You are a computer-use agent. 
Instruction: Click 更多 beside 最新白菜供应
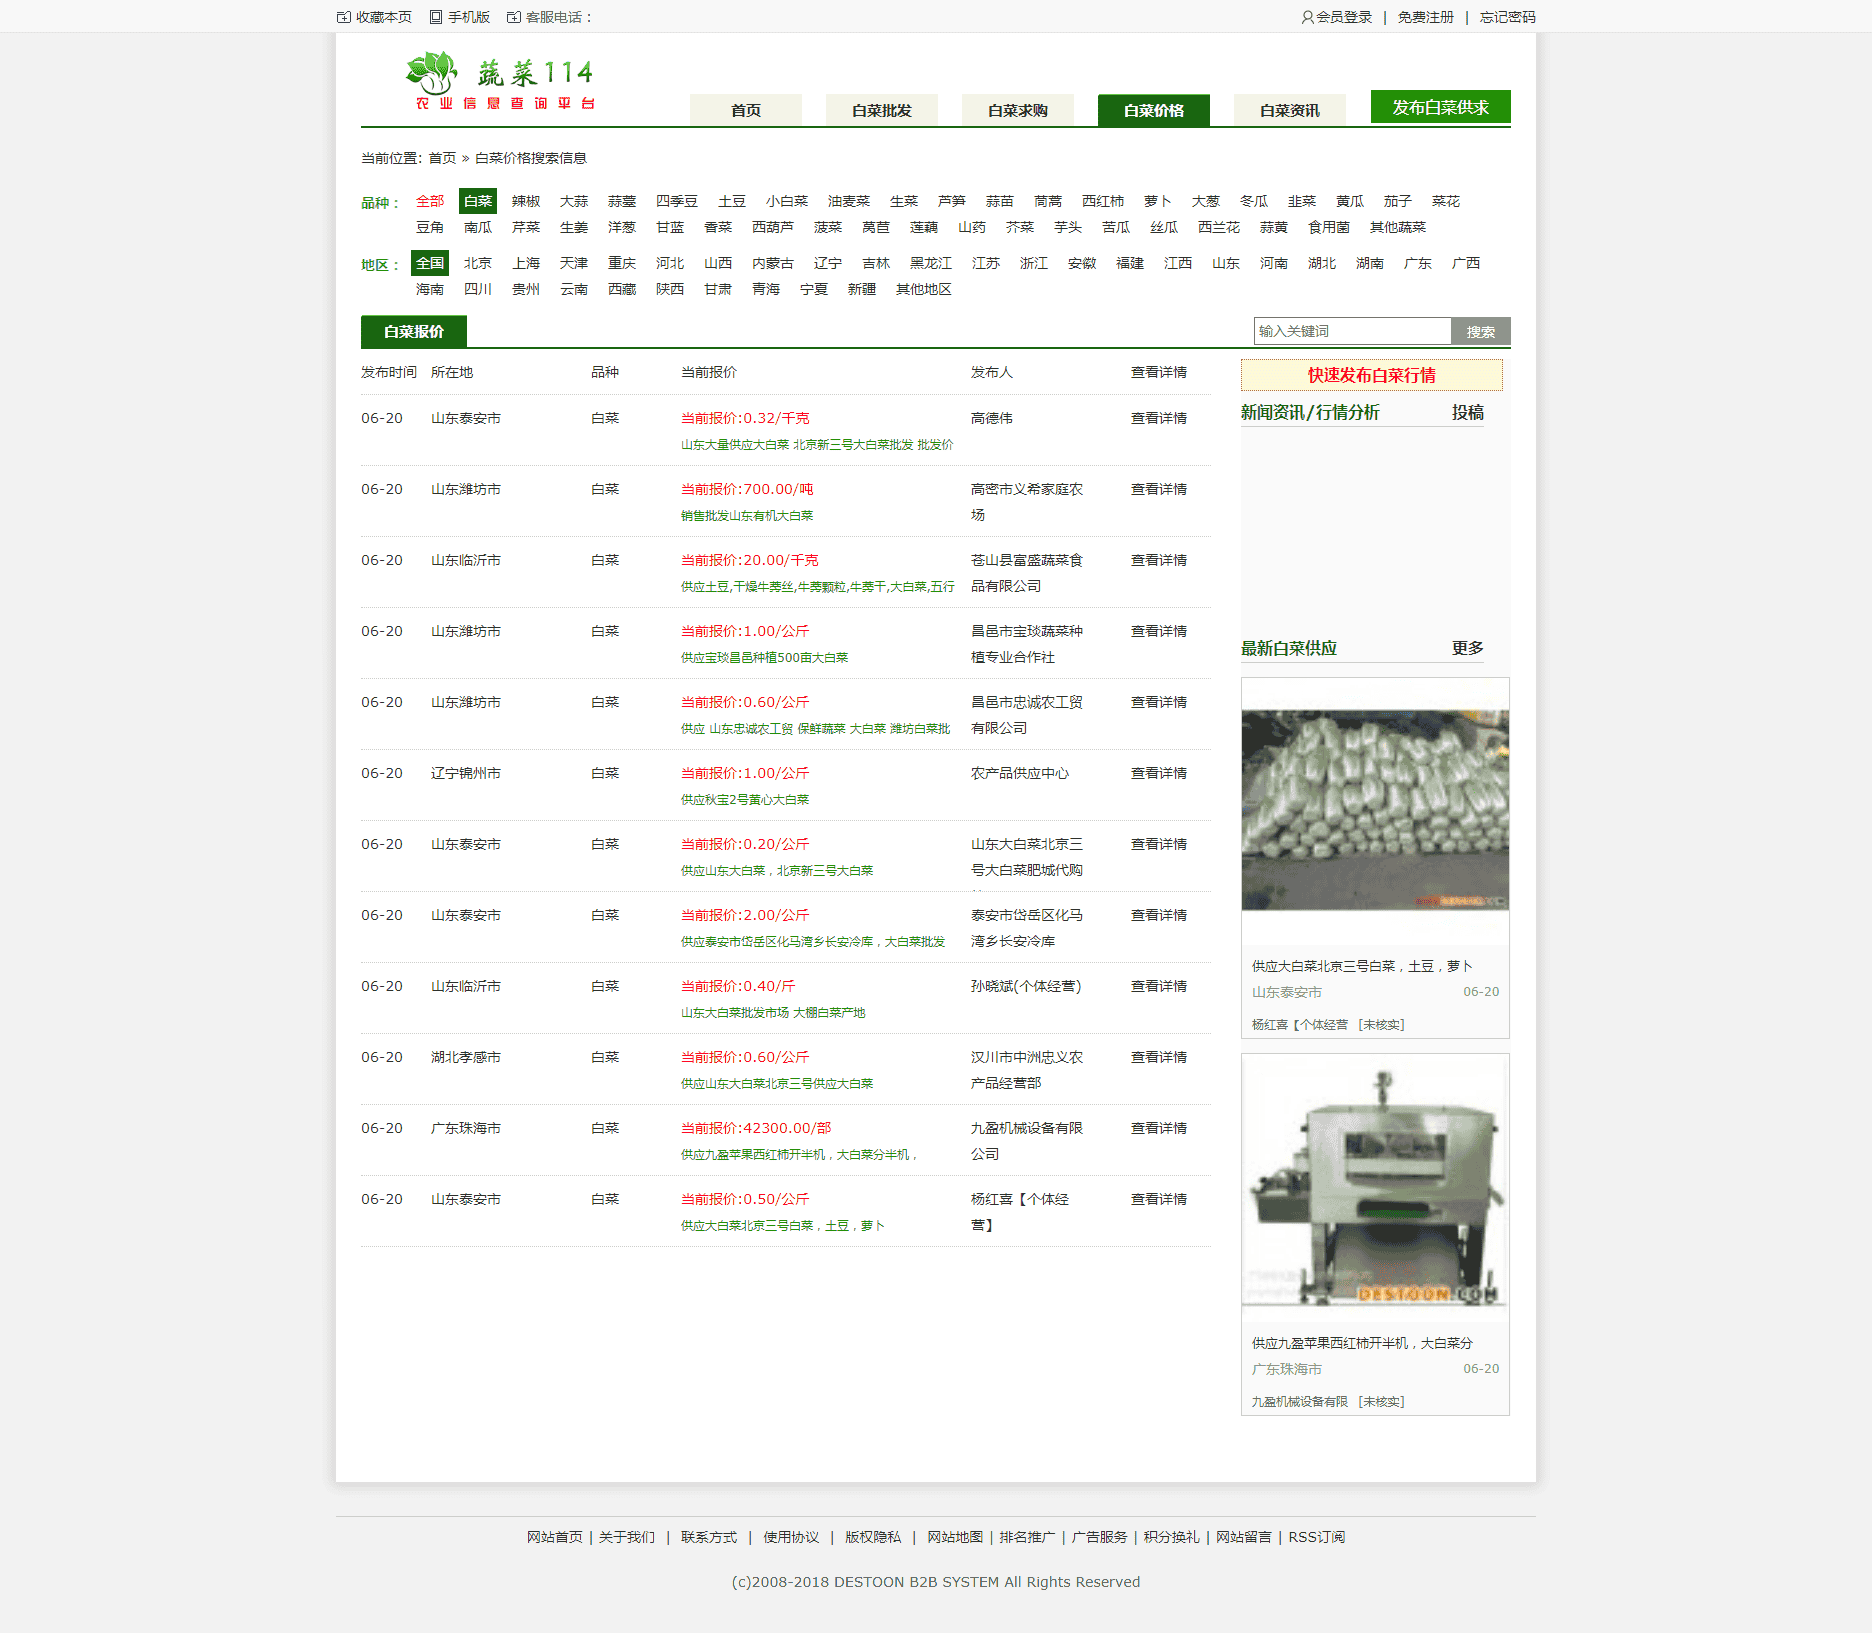click(x=1467, y=648)
